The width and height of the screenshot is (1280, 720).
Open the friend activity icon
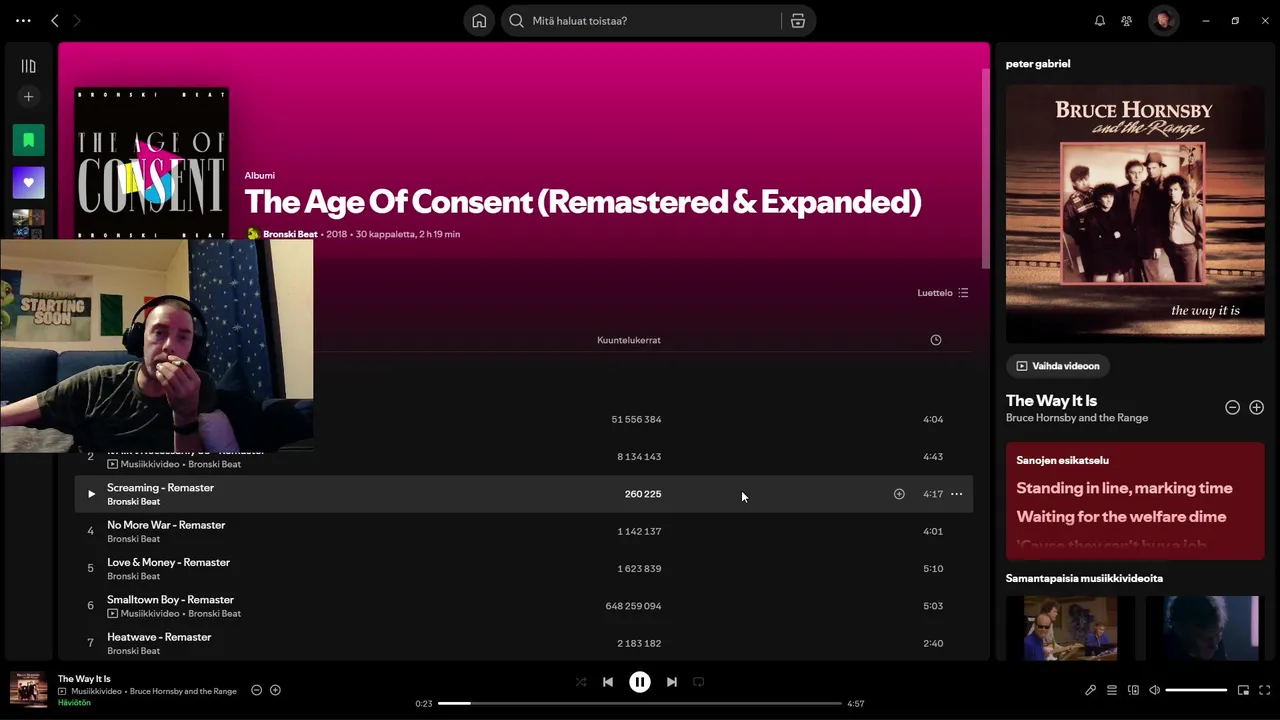pos(1127,21)
